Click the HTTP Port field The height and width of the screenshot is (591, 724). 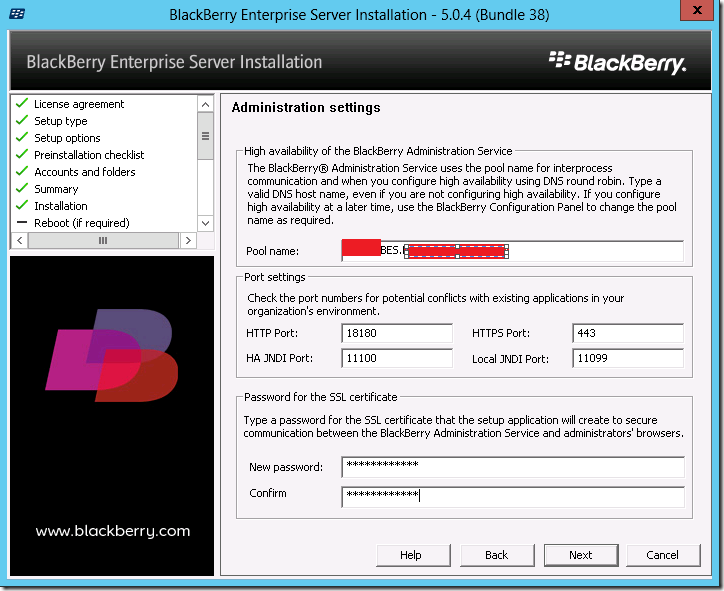pos(397,333)
